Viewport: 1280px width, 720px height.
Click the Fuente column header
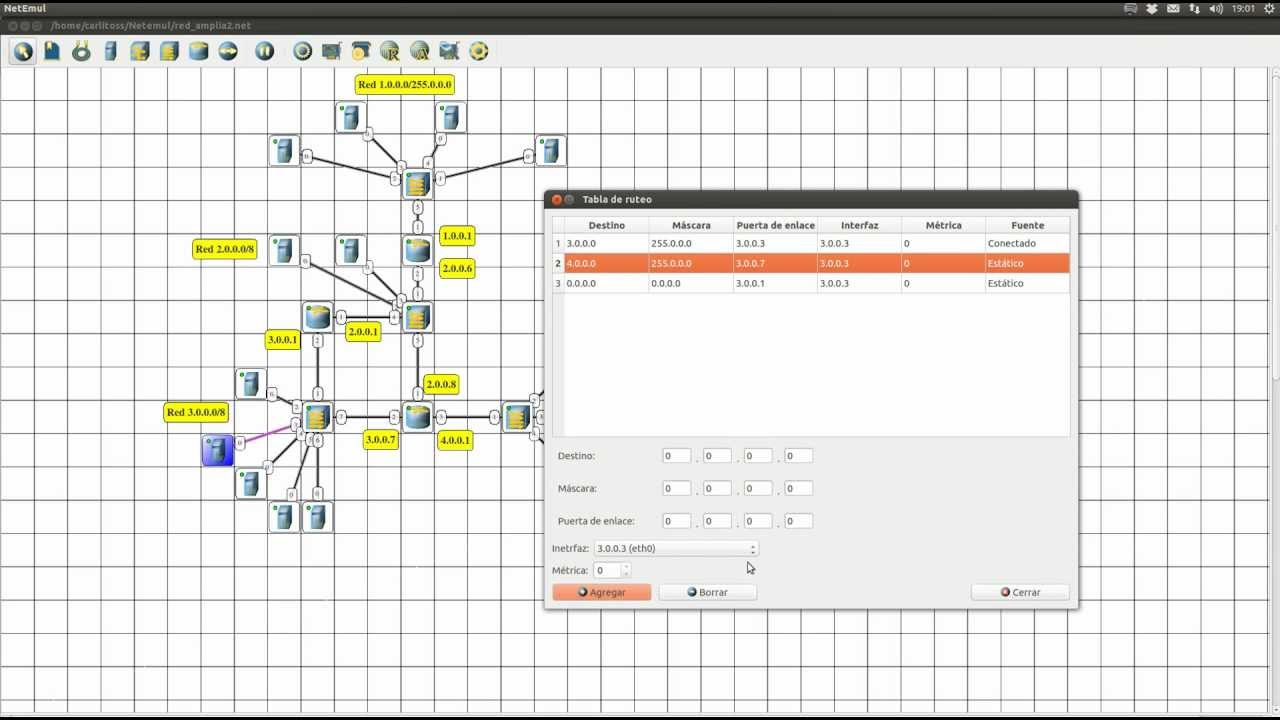(1027, 225)
